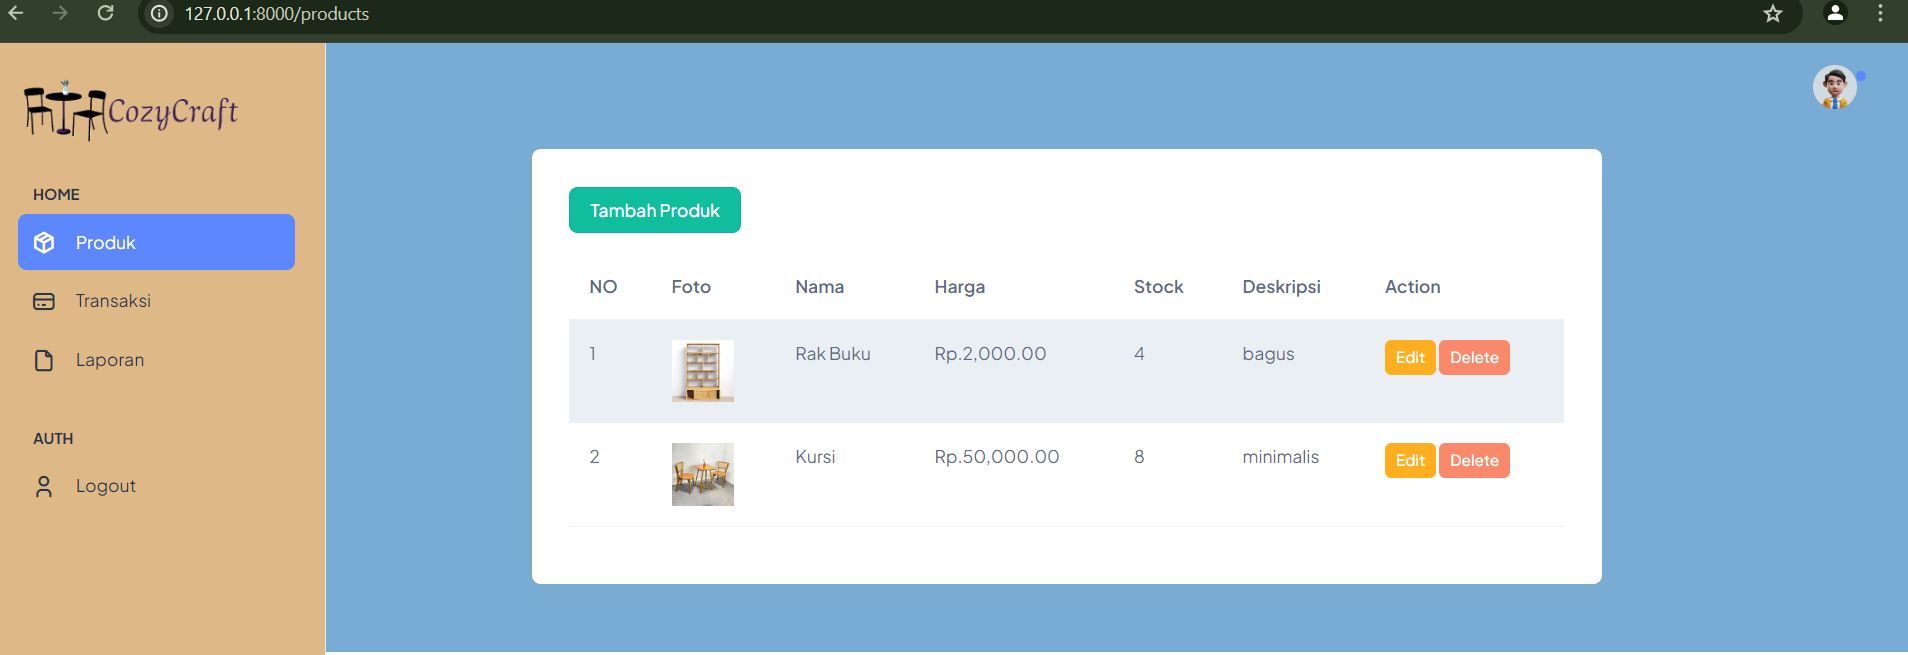View site information icon in address bar
This screenshot has height=655, width=1908.
click(159, 13)
